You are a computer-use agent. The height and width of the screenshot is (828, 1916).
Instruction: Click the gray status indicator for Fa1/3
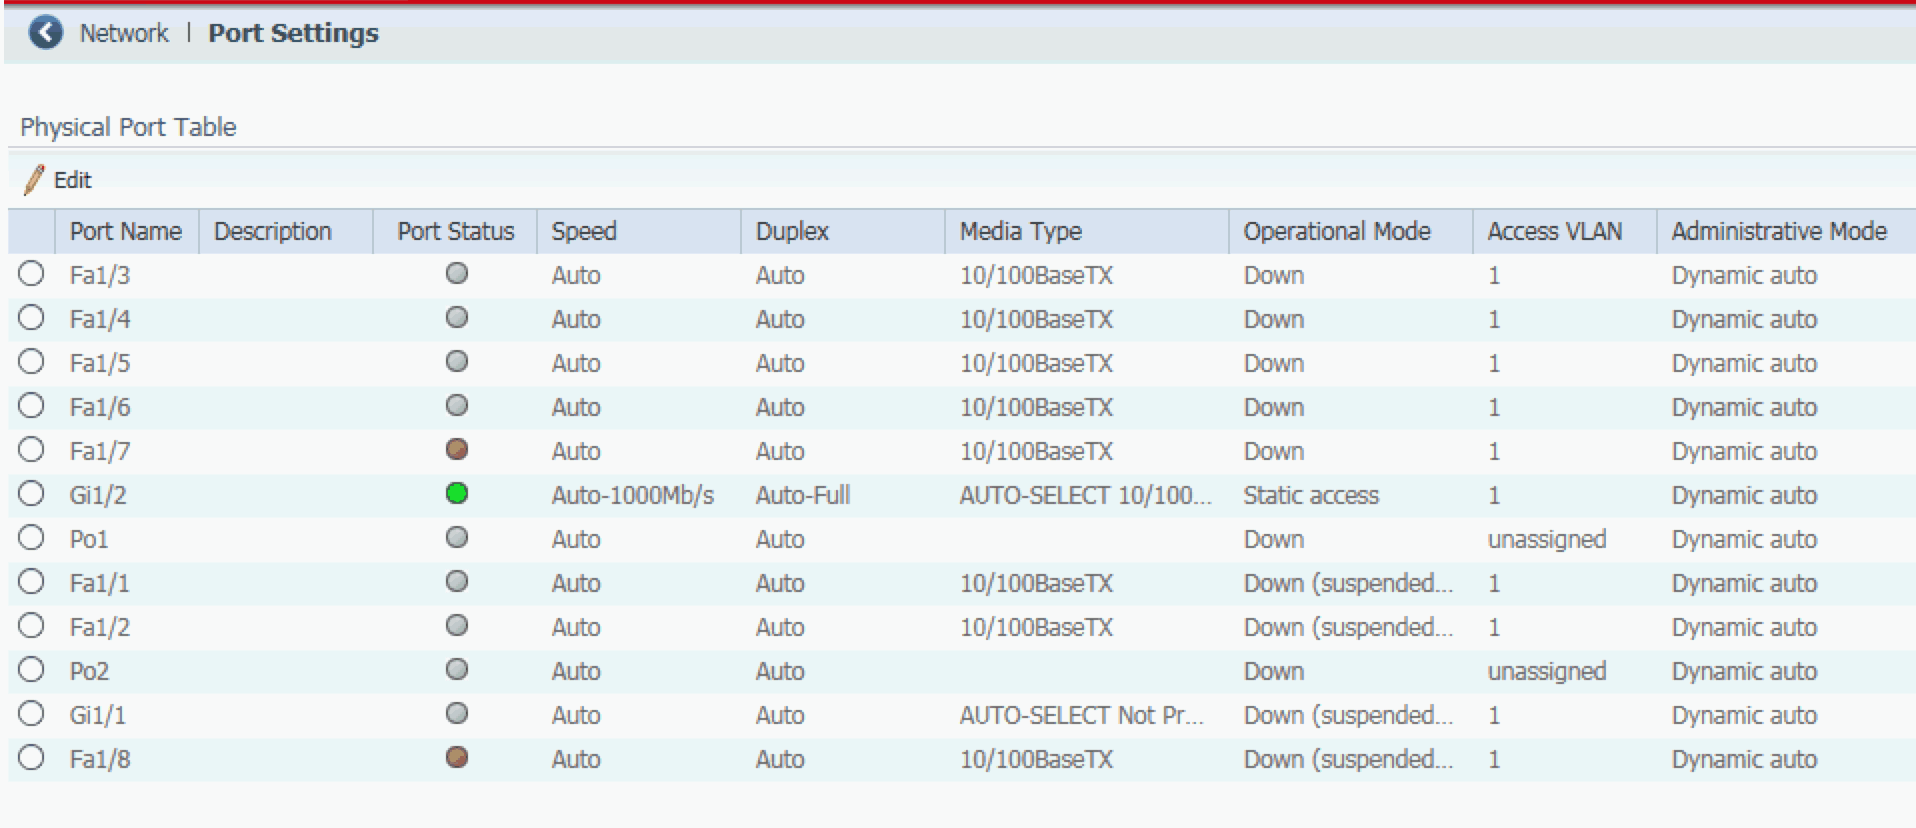[457, 274]
